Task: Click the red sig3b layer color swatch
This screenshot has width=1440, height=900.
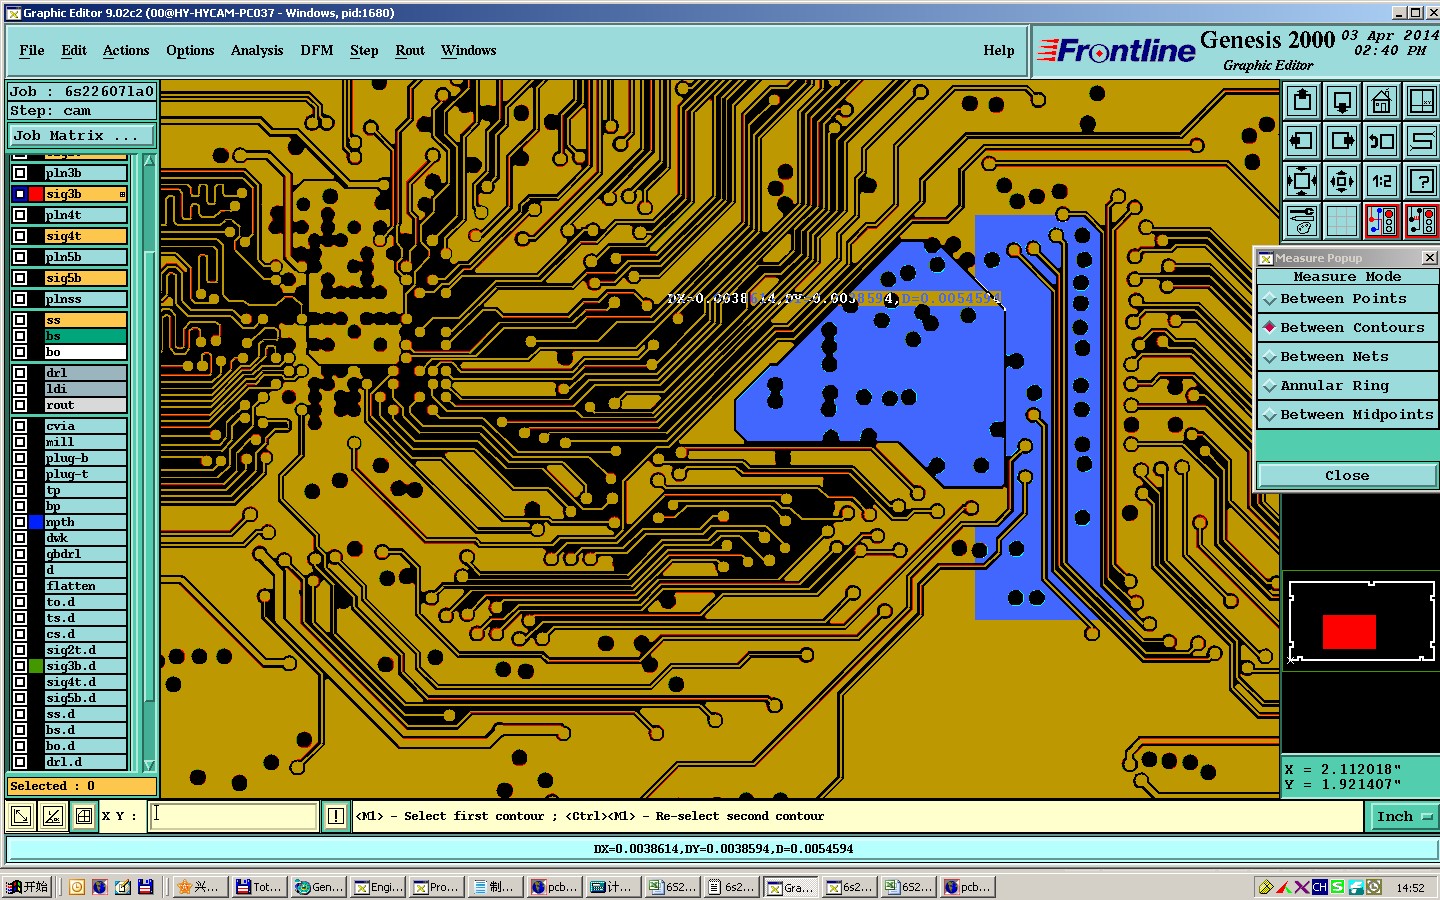Action: point(36,194)
